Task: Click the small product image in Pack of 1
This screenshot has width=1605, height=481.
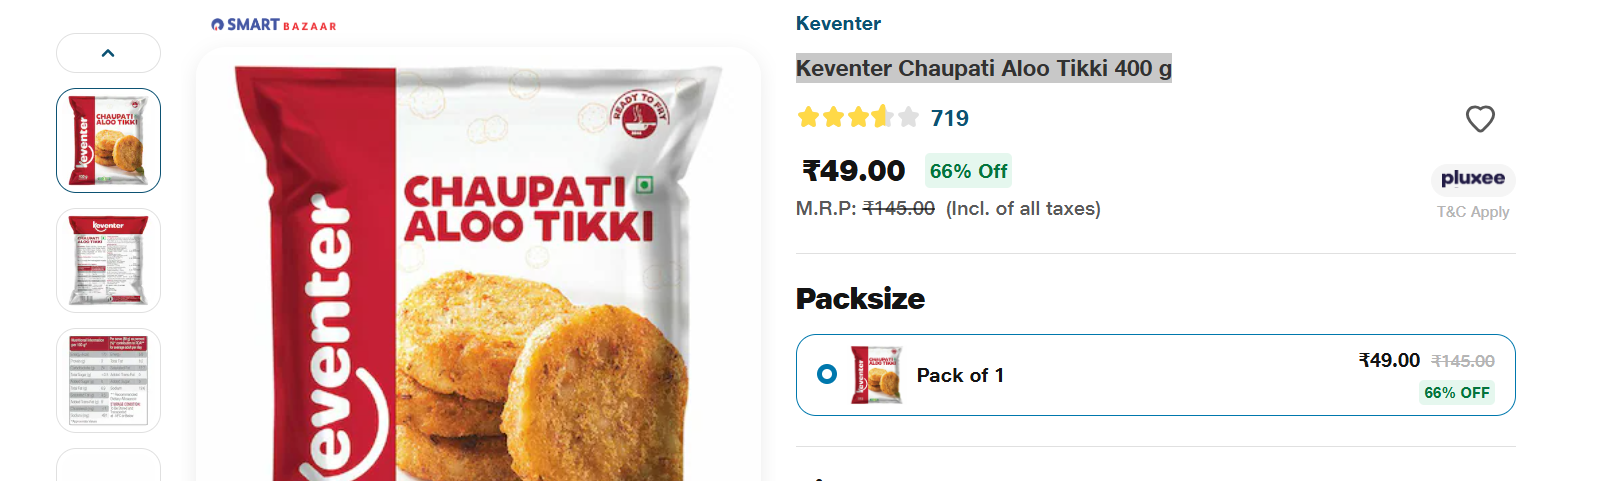Action: [876, 375]
